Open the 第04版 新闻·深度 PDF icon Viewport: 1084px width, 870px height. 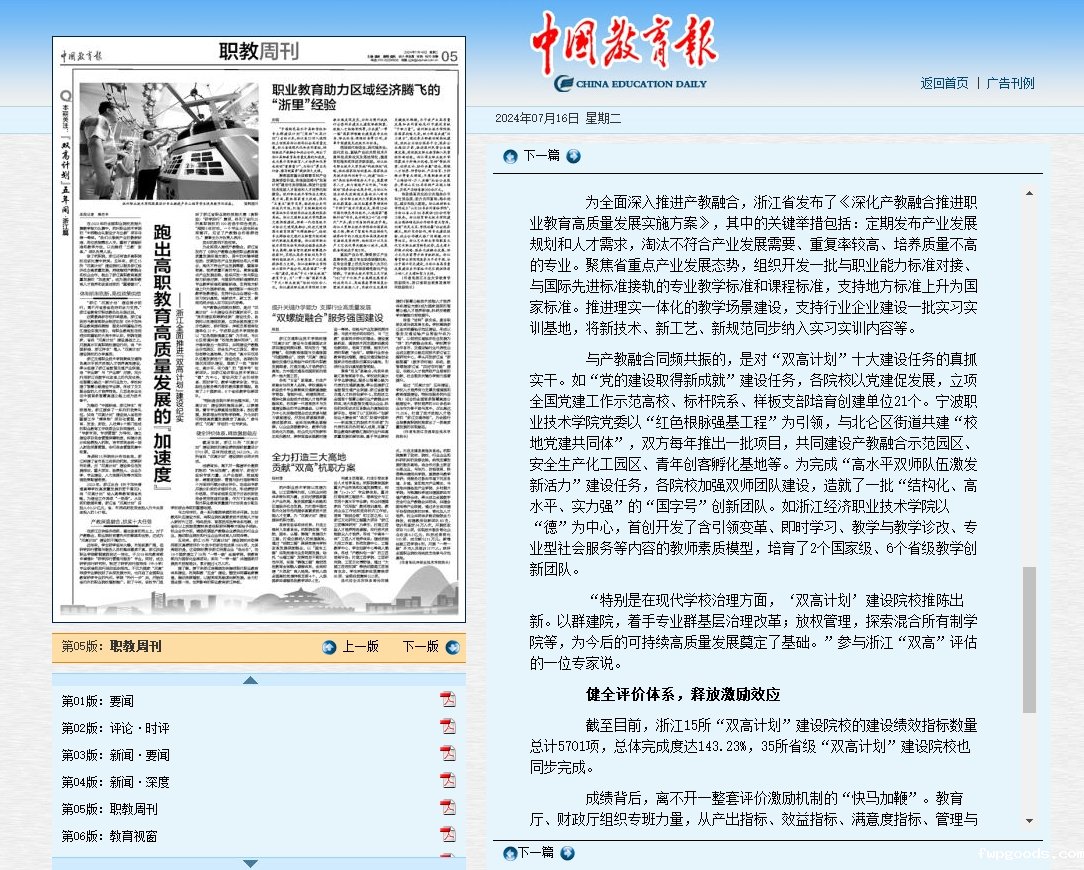click(x=448, y=780)
